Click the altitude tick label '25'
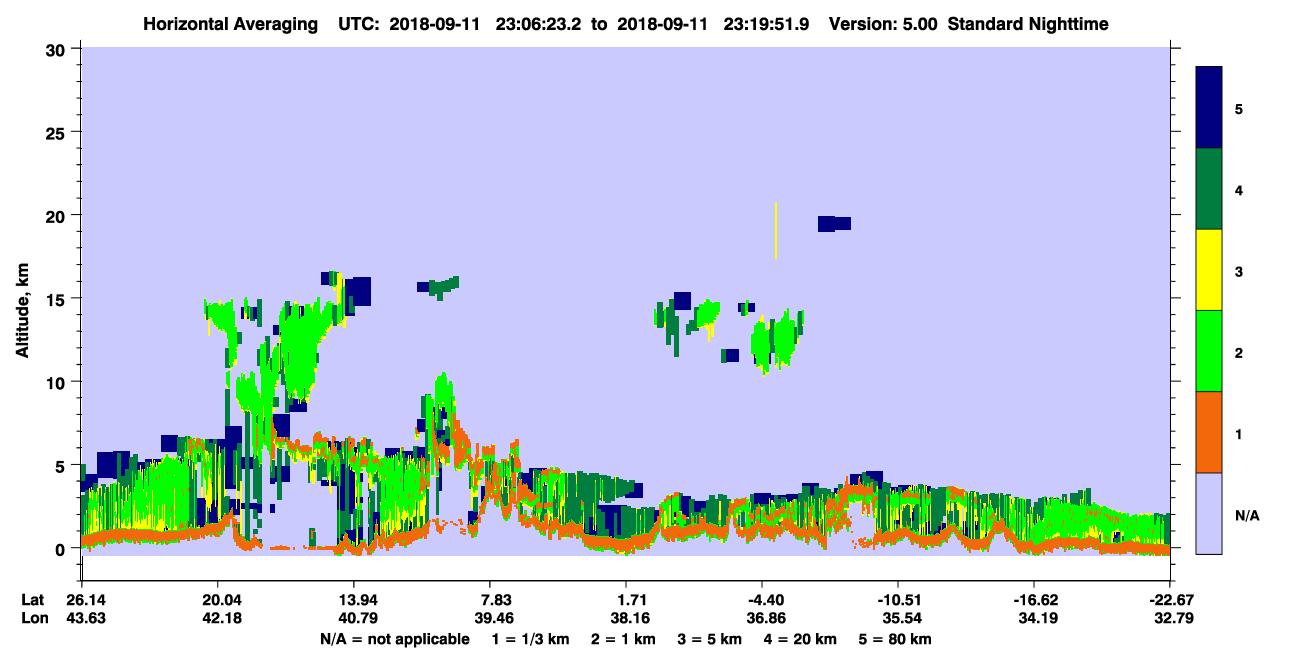Viewport: 1300px width, 667px height. coord(58,132)
